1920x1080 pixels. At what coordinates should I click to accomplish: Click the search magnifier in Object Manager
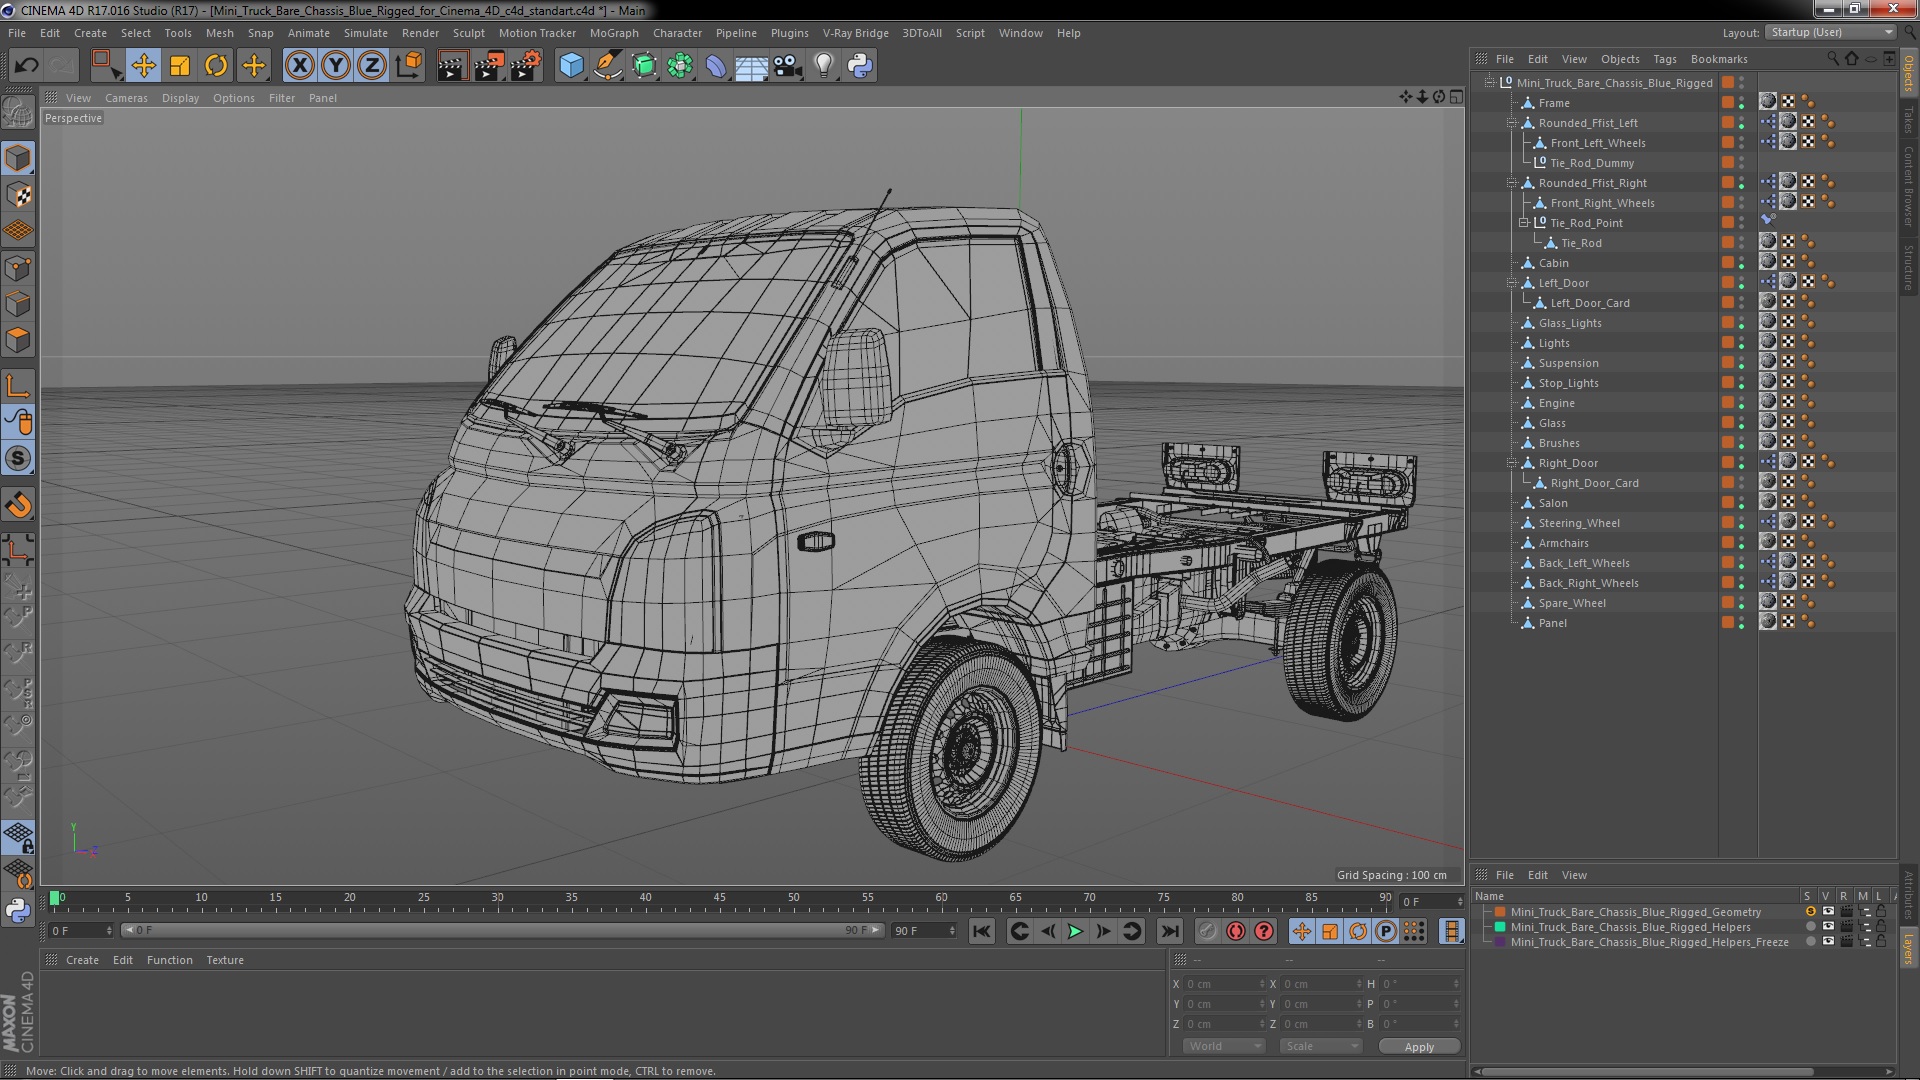(1832, 59)
